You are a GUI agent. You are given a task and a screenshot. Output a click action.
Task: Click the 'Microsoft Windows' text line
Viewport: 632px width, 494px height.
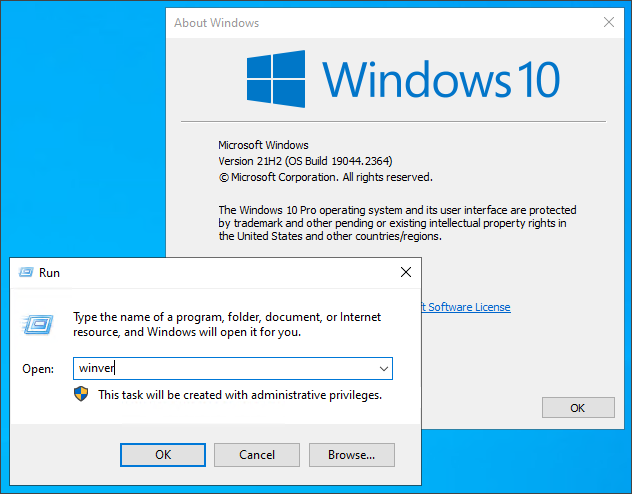[x=263, y=145]
